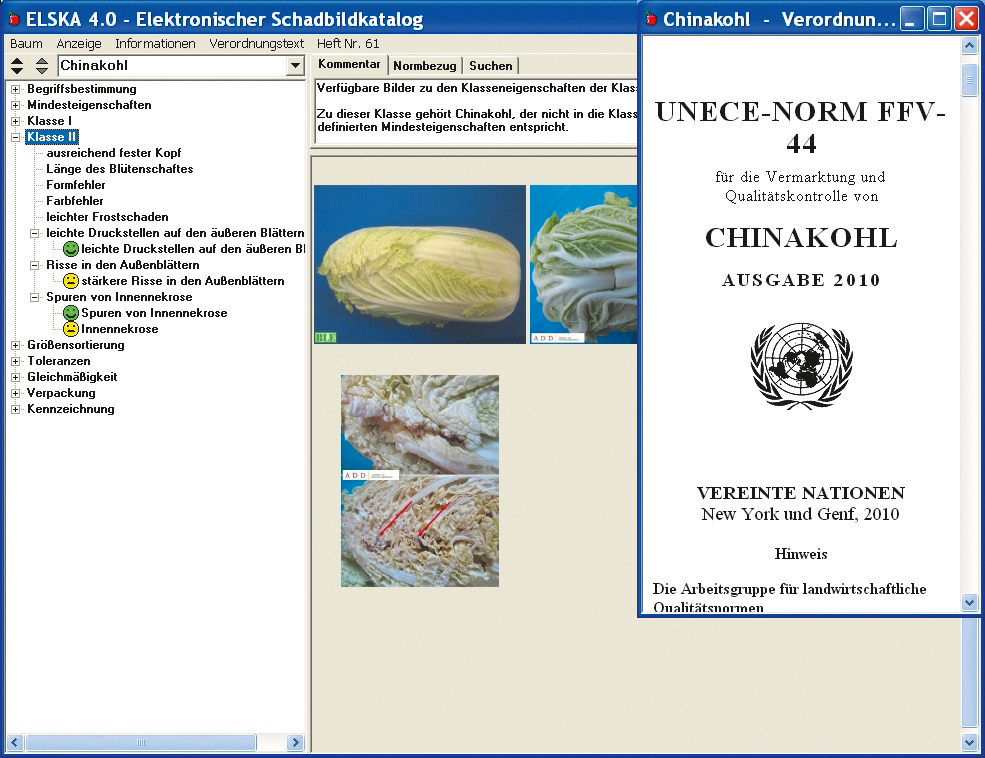Close the Chinakohl Verordnung window
This screenshot has height=758, width=985.
(966, 19)
